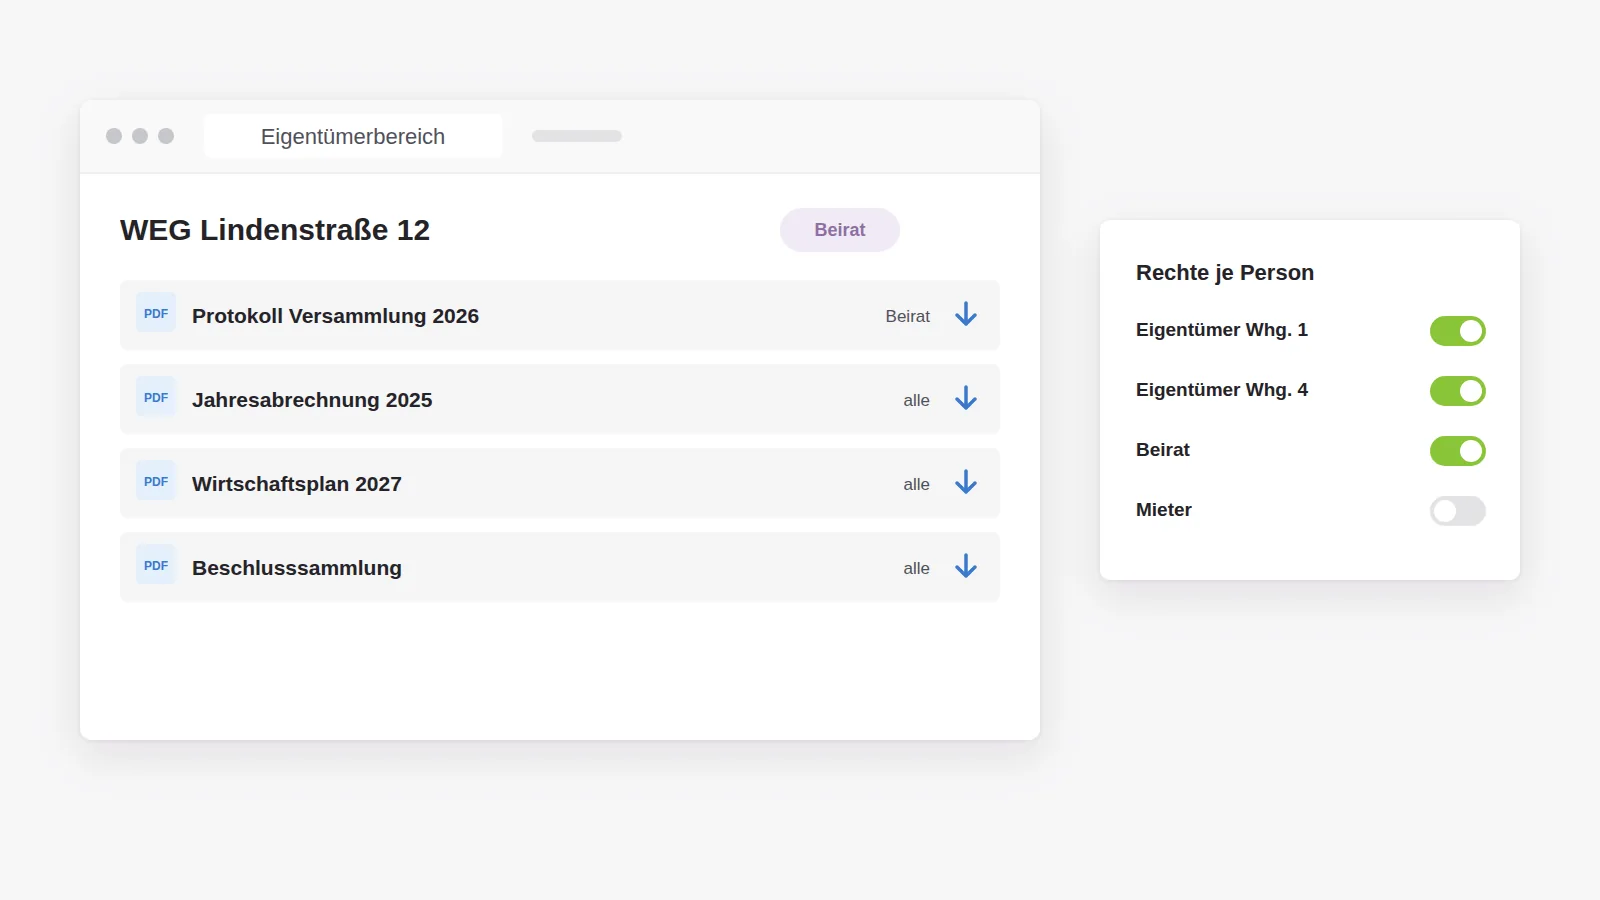Click the WEG Lindenstraße 12 heading
This screenshot has height=900, width=1600.
click(275, 230)
